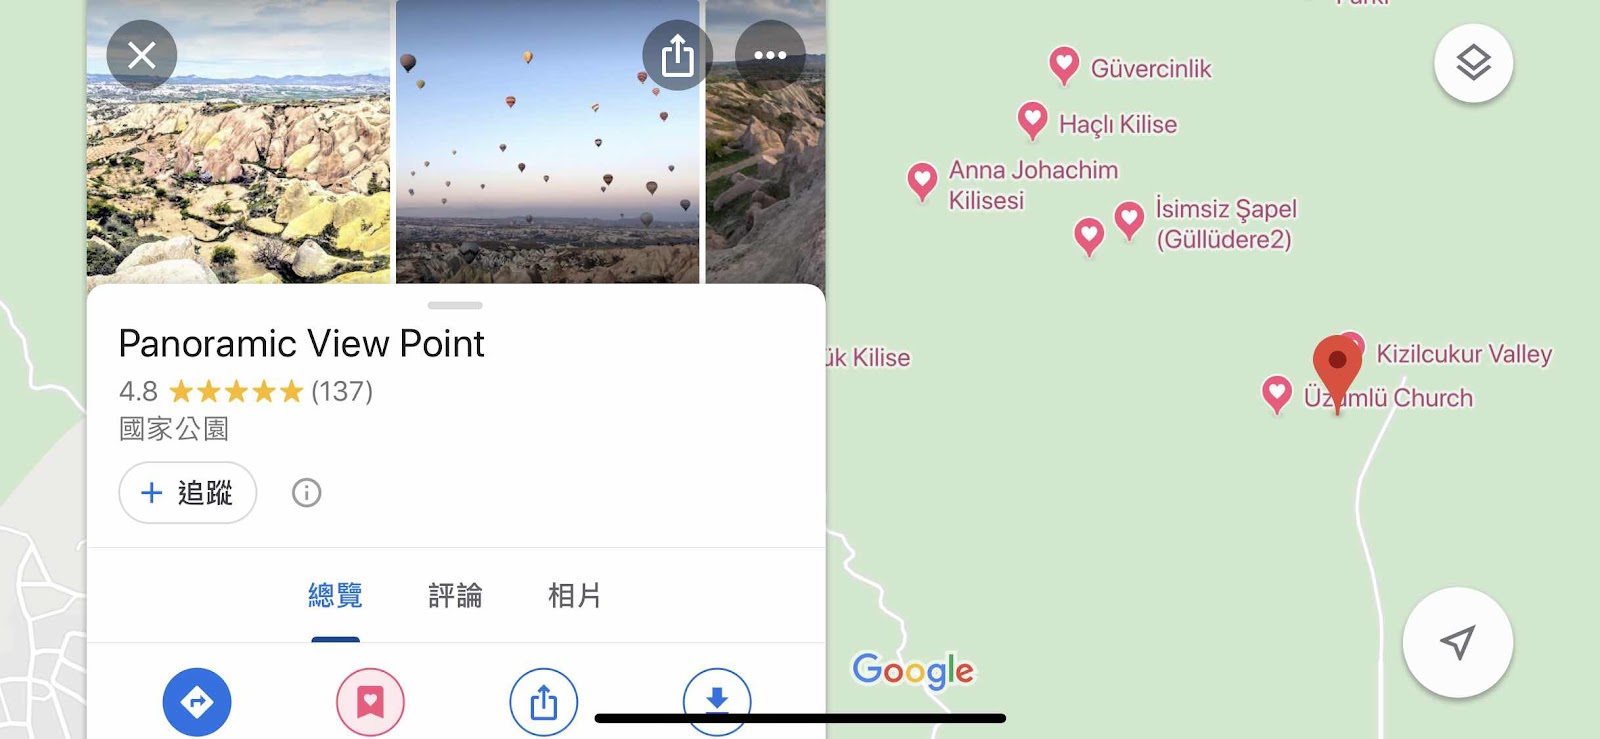This screenshot has width=1600, height=739.
Task: Start directions with the blue arrow button
Action: [x=197, y=702]
